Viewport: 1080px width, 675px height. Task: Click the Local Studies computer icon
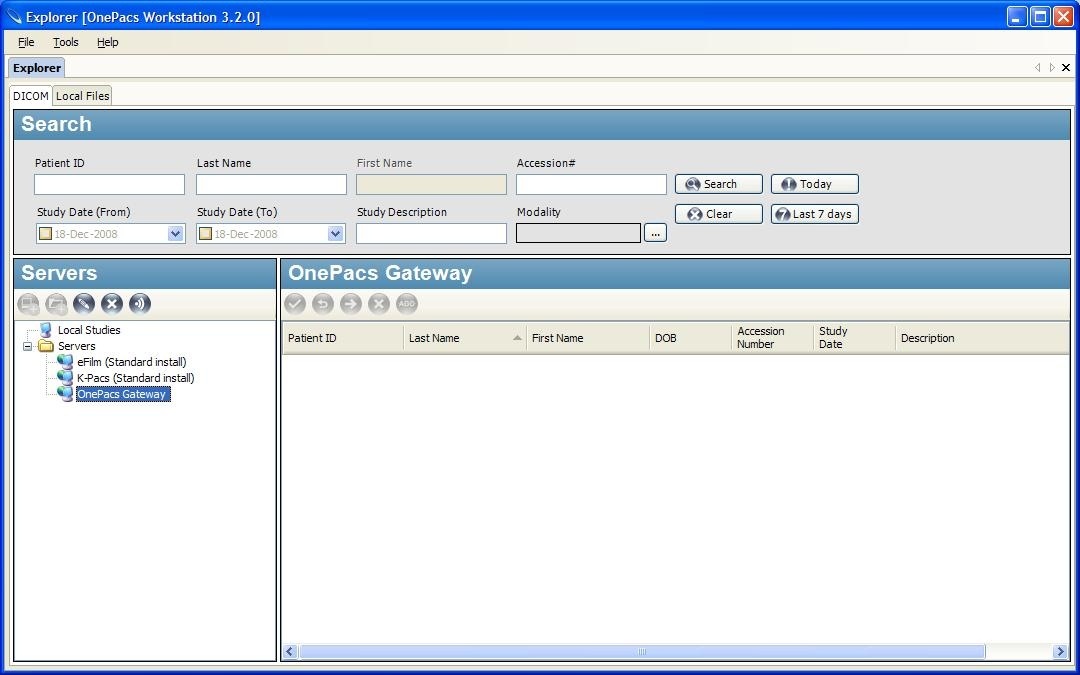coord(46,330)
